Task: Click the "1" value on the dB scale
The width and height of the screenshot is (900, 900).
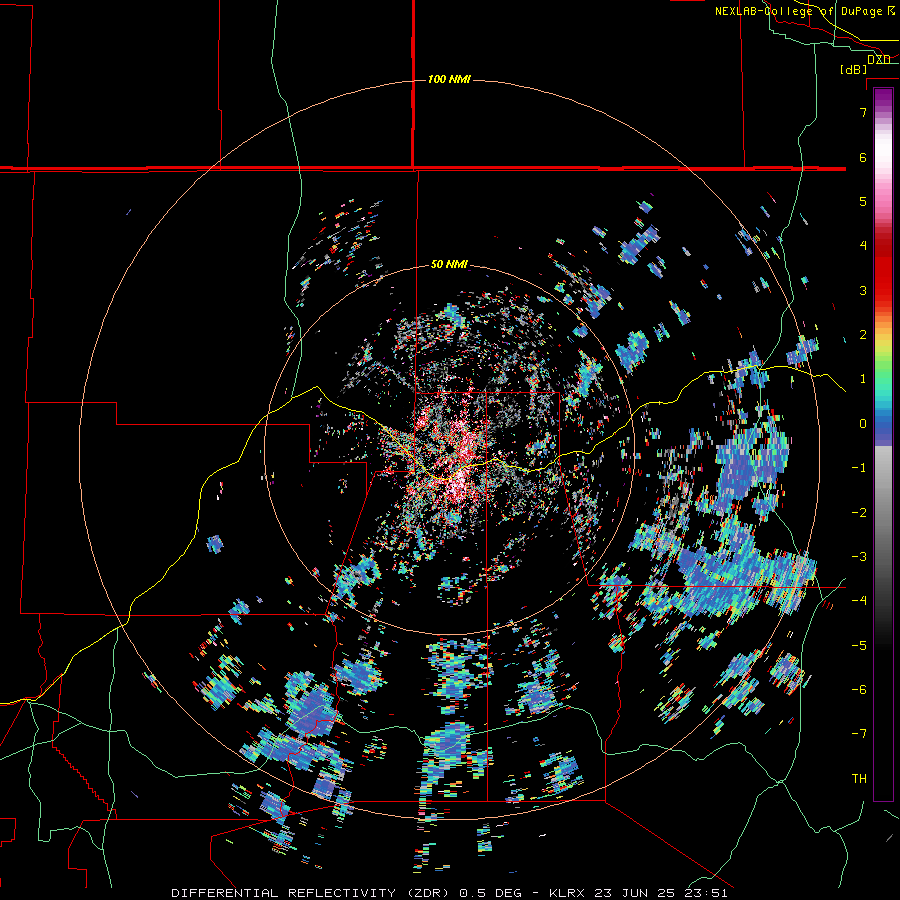Action: click(863, 379)
